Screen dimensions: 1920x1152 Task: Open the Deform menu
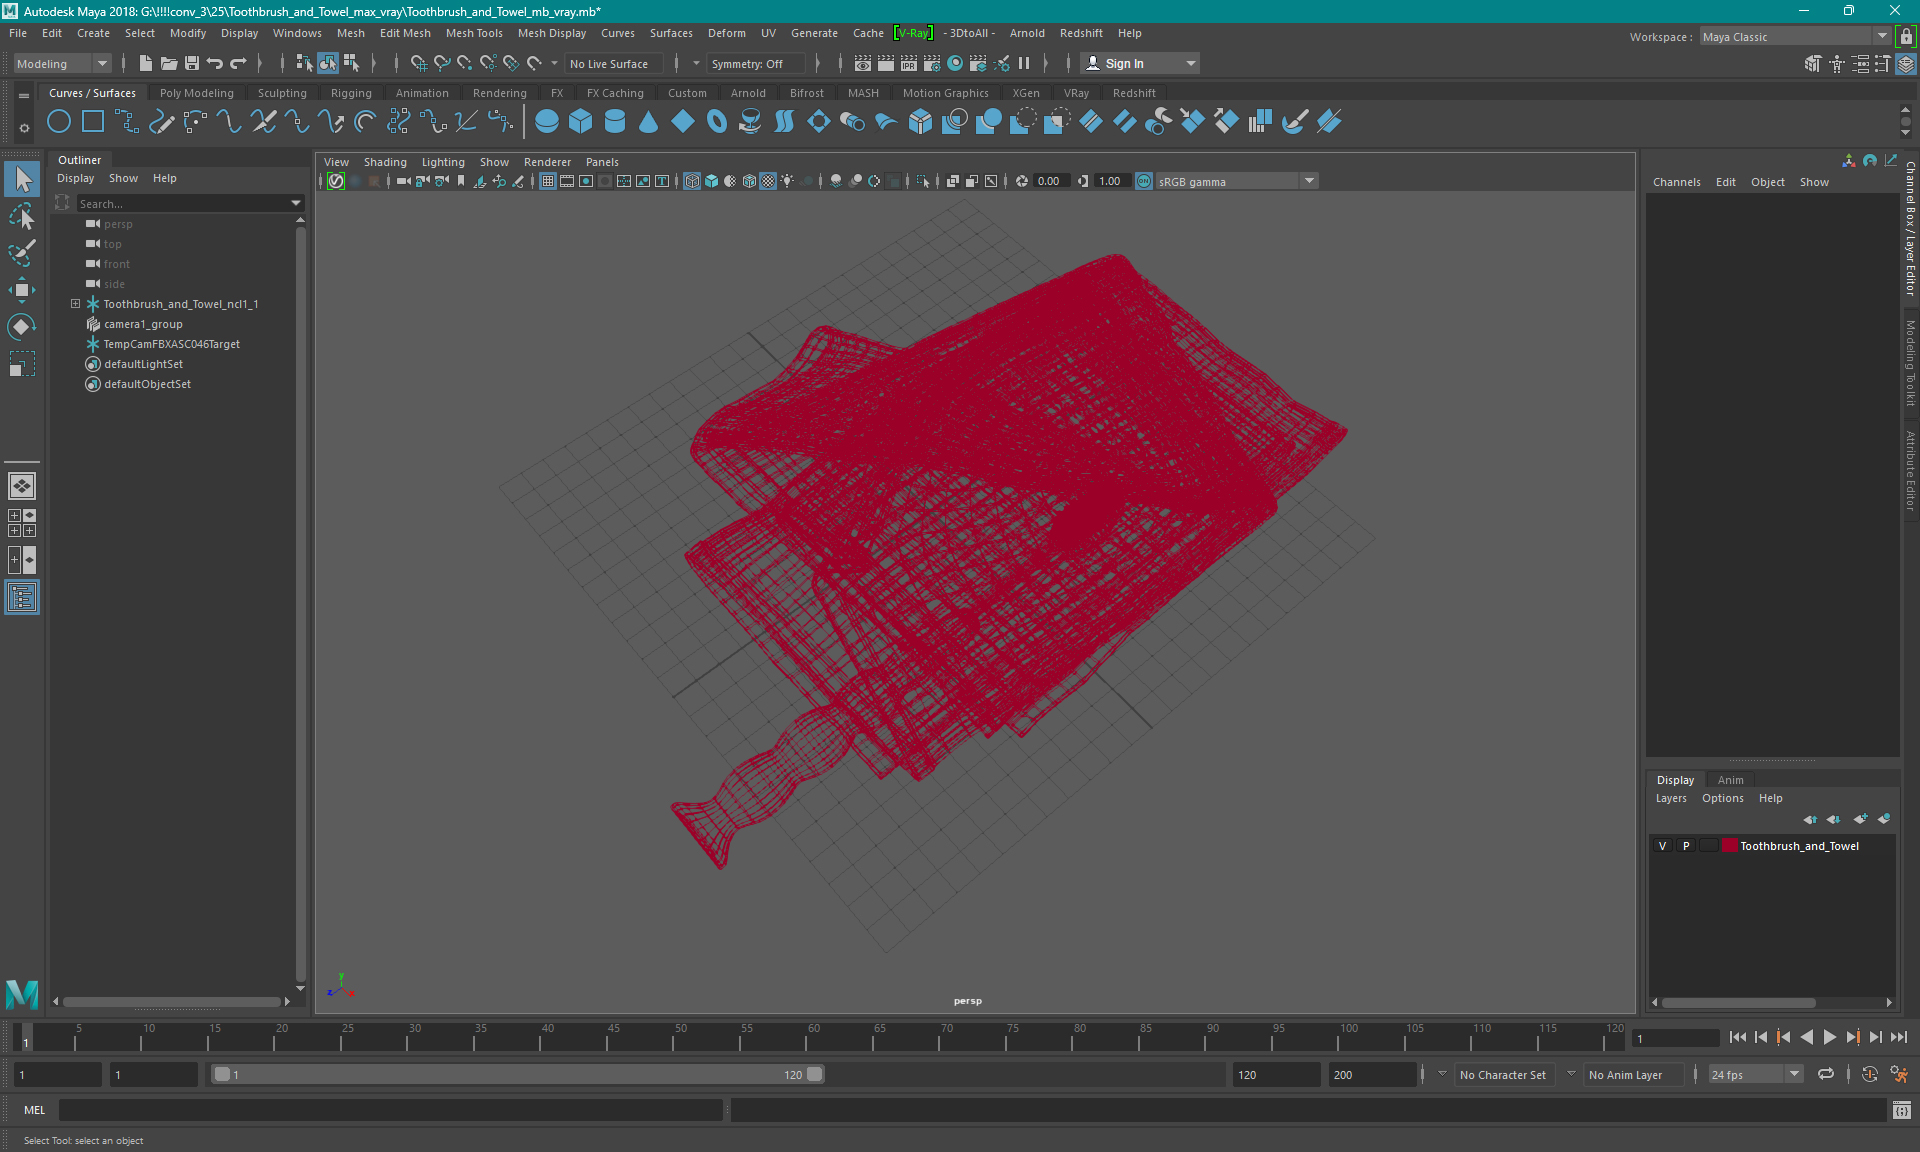(727, 33)
